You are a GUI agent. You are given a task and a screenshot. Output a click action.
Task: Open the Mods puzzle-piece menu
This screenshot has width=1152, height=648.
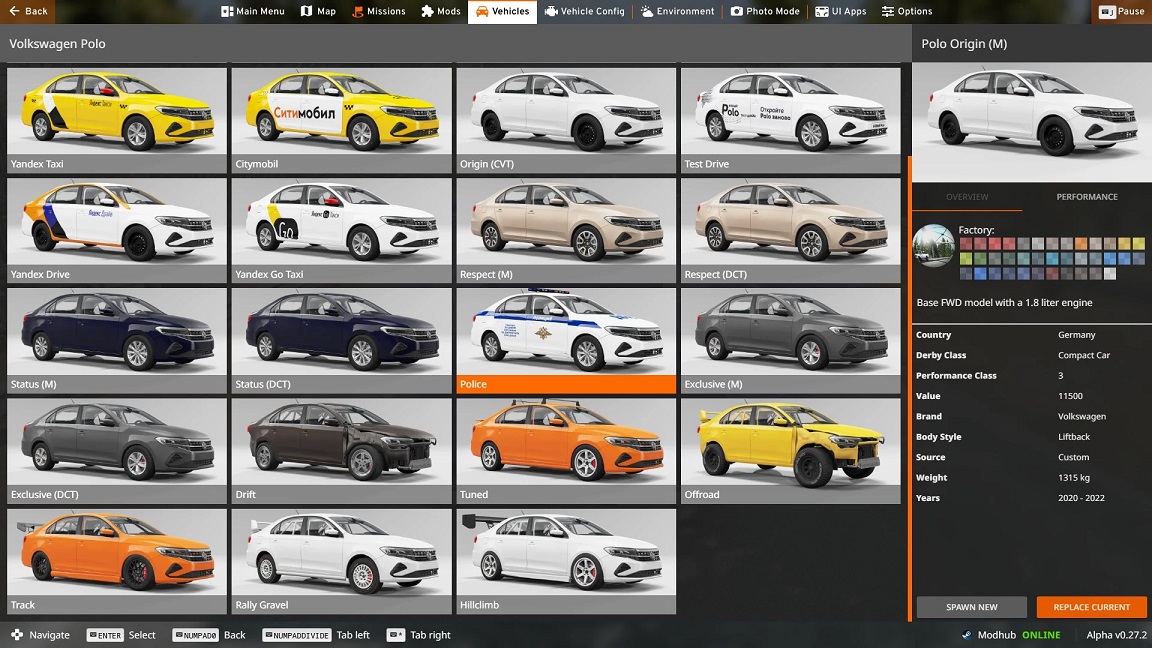(x=441, y=11)
